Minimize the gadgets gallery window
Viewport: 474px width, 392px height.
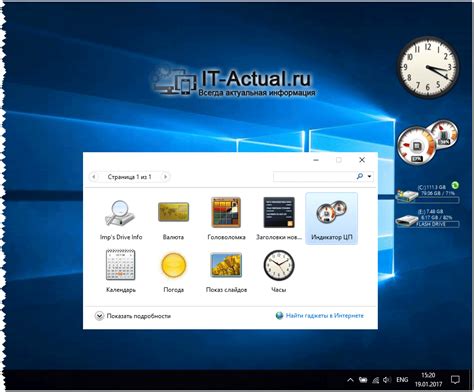pyautogui.click(x=316, y=160)
